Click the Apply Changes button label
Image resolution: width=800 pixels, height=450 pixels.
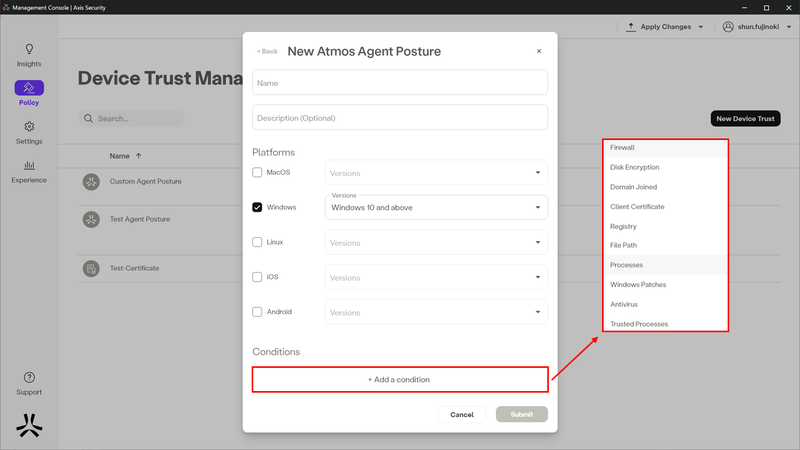click(x=665, y=27)
